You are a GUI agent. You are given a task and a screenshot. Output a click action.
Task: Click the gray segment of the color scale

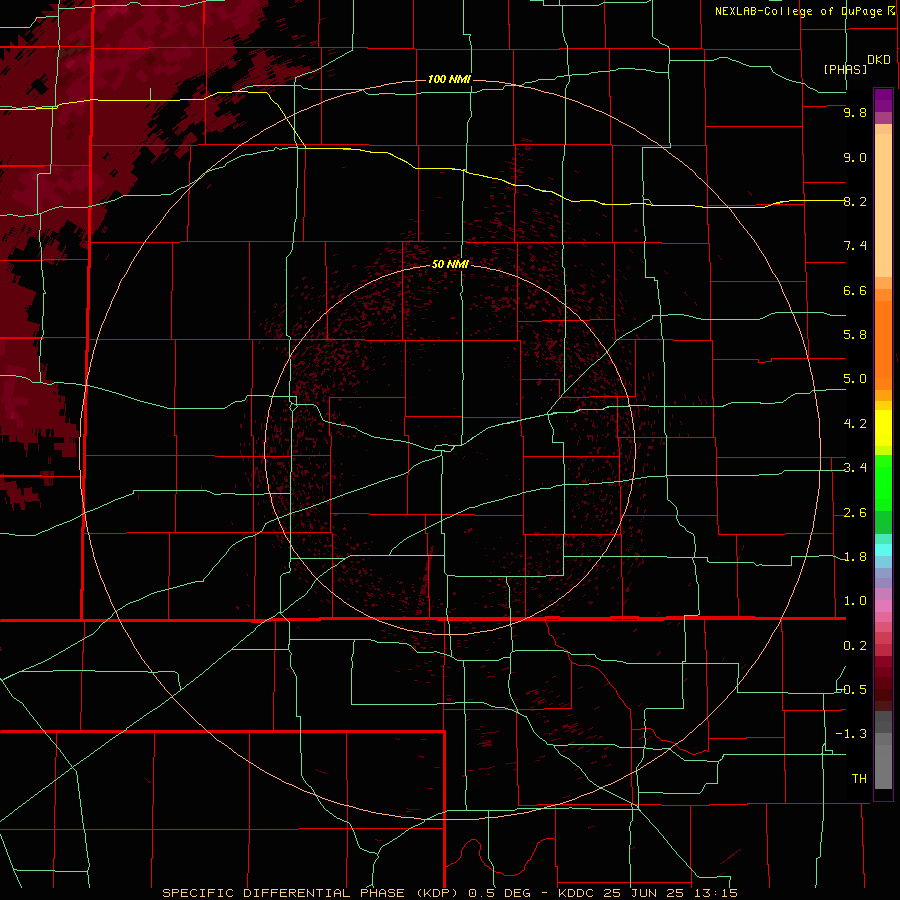pyautogui.click(x=883, y=752)
